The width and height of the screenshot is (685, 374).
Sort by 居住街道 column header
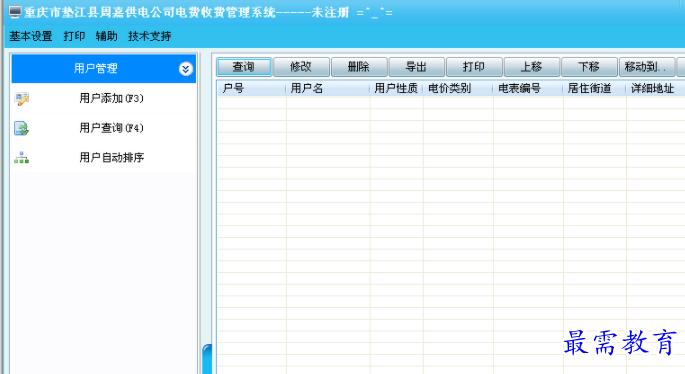[595, 89]
